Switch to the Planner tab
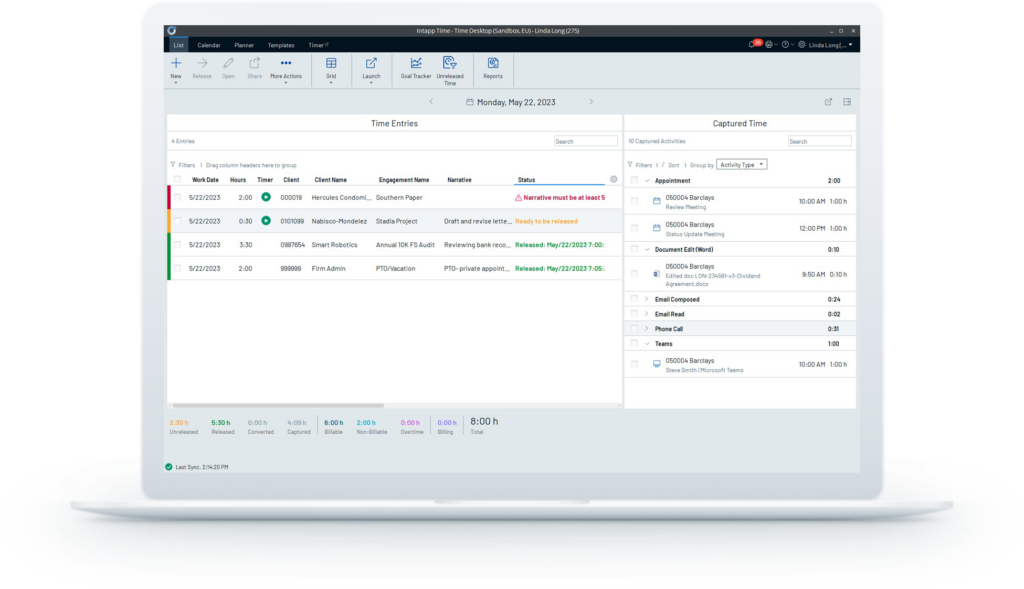Viewport: 1024px width, 589px height. [244, 45]
